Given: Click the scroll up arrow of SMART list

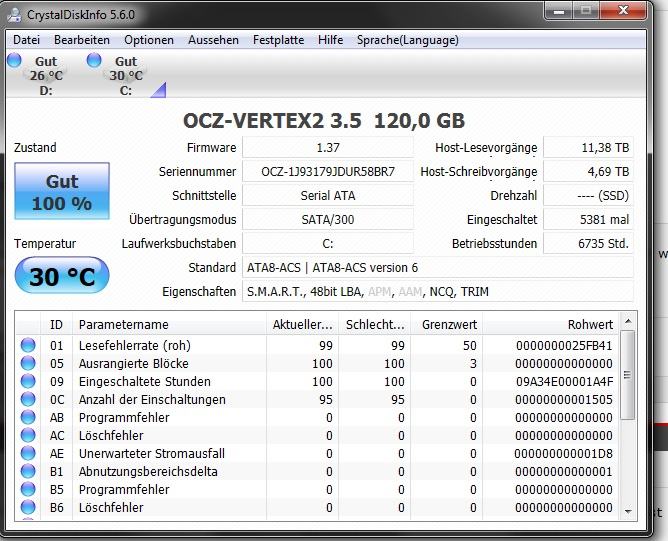Looking at the screenshot, I should 628,321.
